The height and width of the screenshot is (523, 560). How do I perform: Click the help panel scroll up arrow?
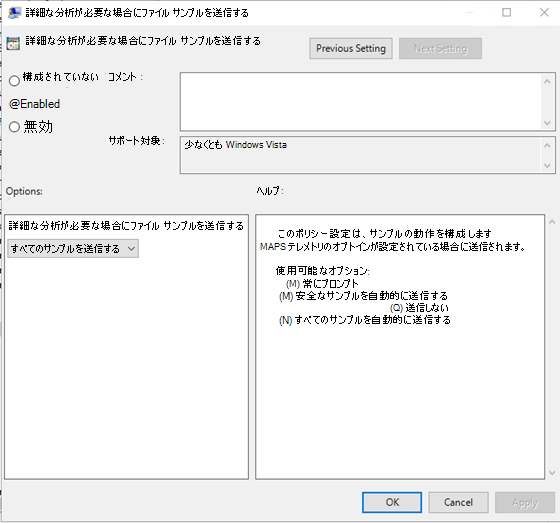pyautogui.click(x=552, y=222)
